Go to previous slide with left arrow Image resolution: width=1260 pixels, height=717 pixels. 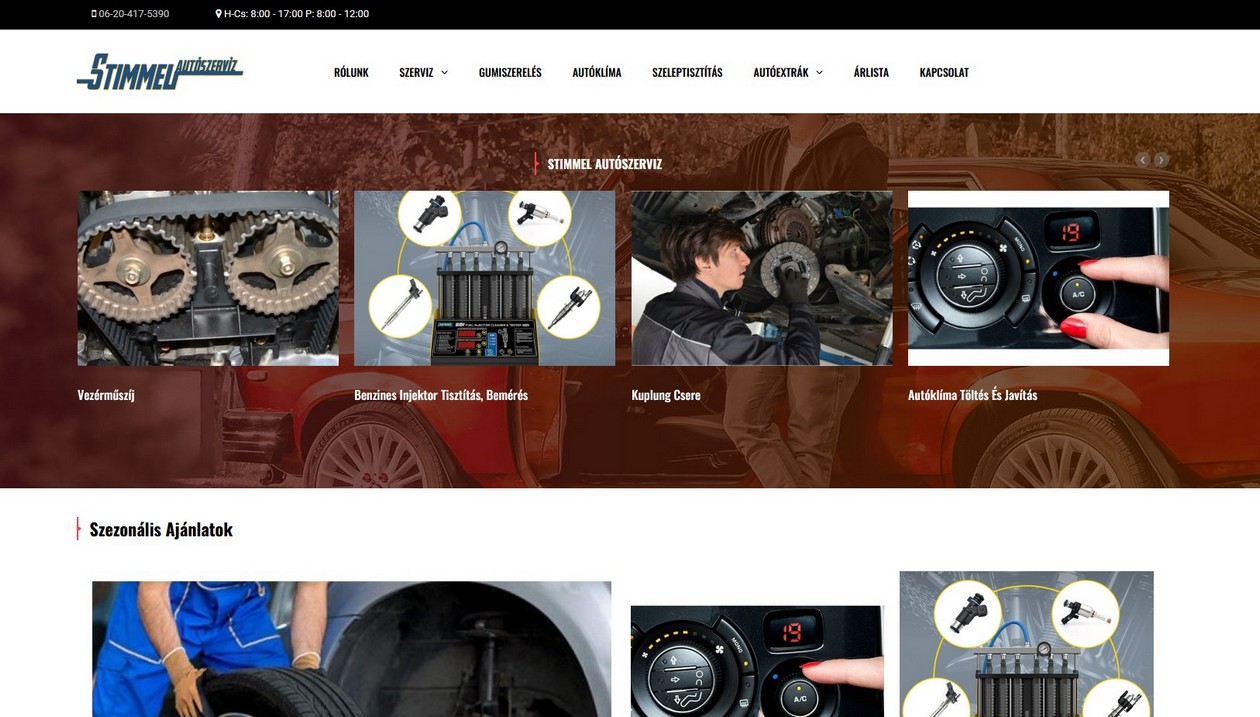click(x=1142, y=159)
